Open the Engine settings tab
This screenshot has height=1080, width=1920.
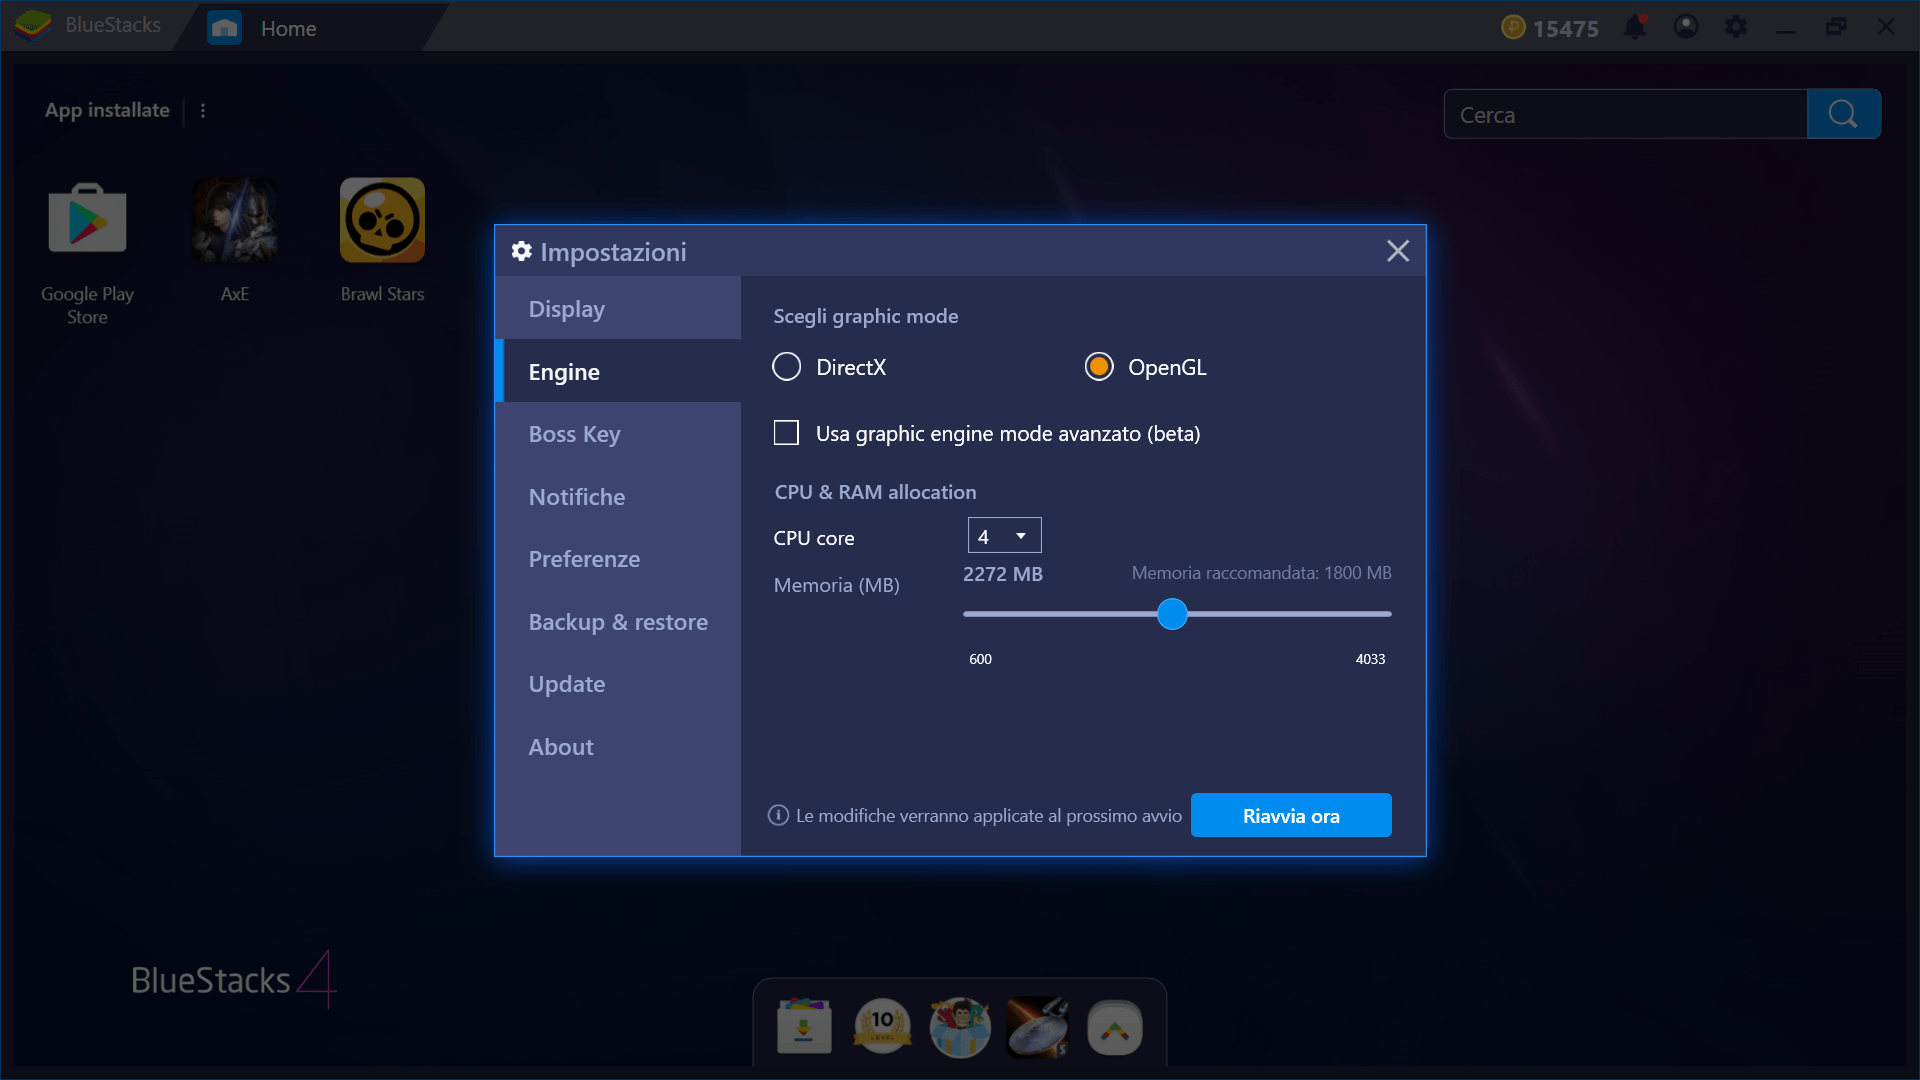[563, 371]
